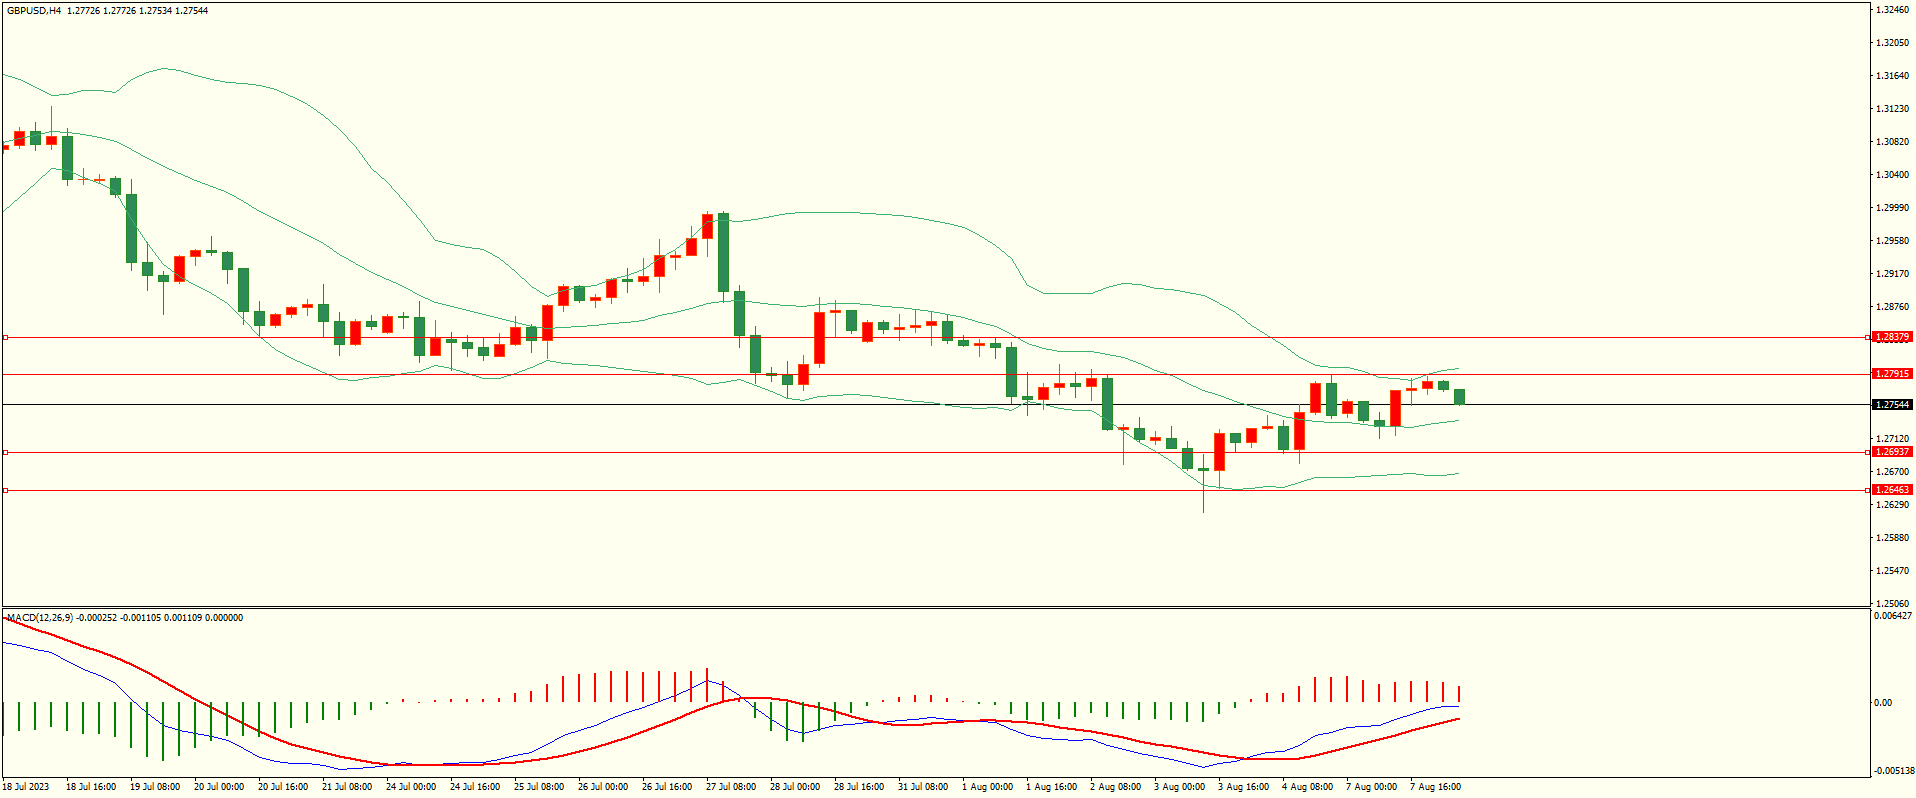Image resolution: width=1916 pixels, height=798 pixels.
Task: Click the 4 Aug 08:00 time axis label
Action: [x=1308, y=787]
